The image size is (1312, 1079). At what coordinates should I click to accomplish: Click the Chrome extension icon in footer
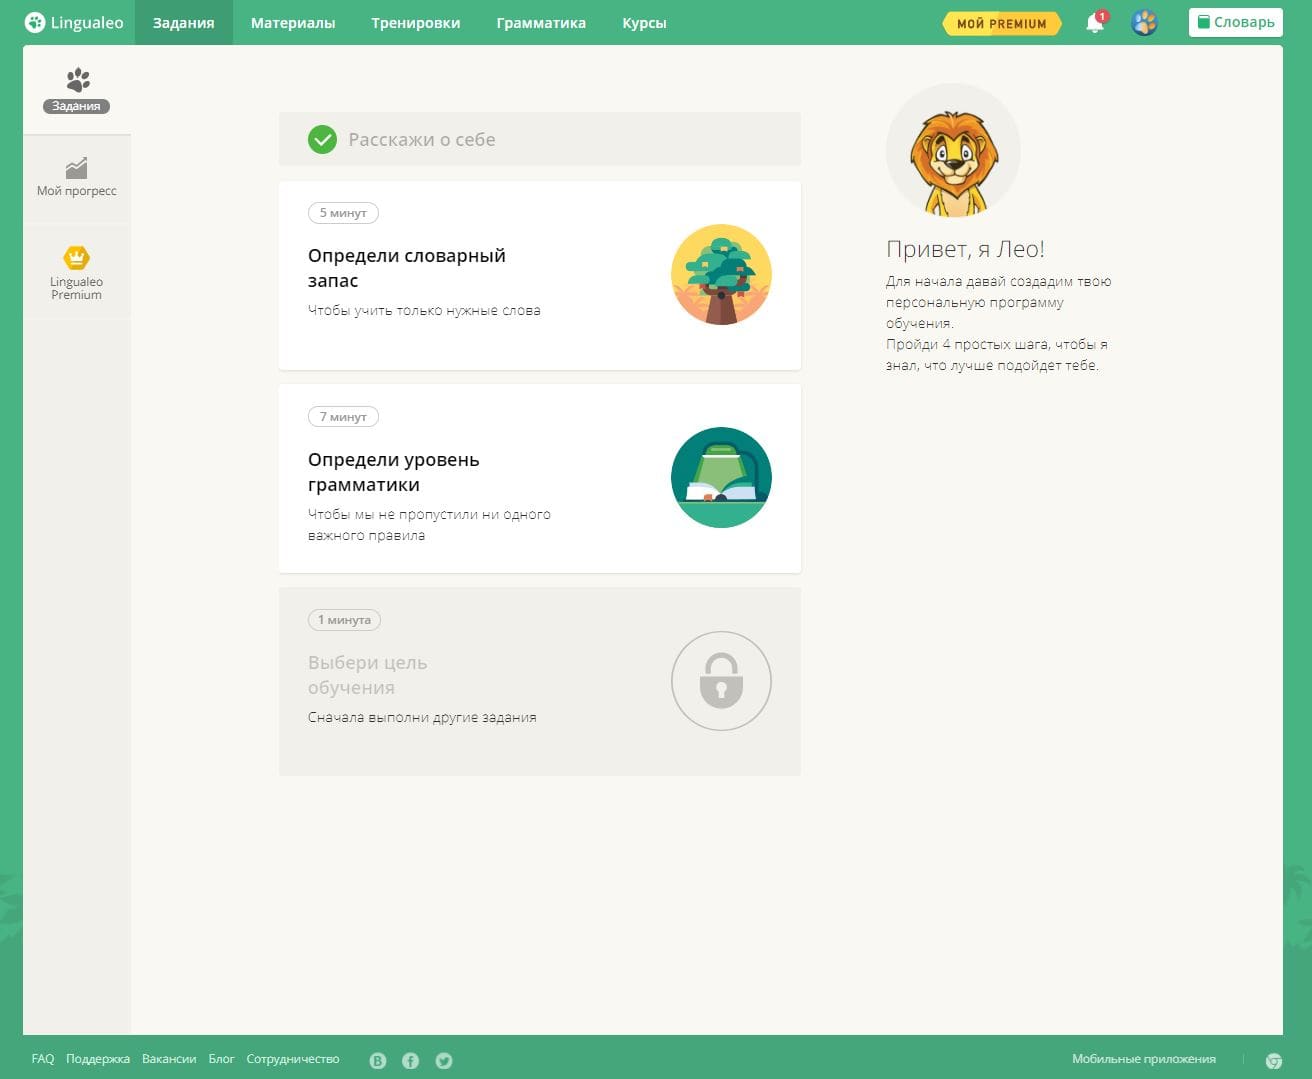pos(1274,1061)
